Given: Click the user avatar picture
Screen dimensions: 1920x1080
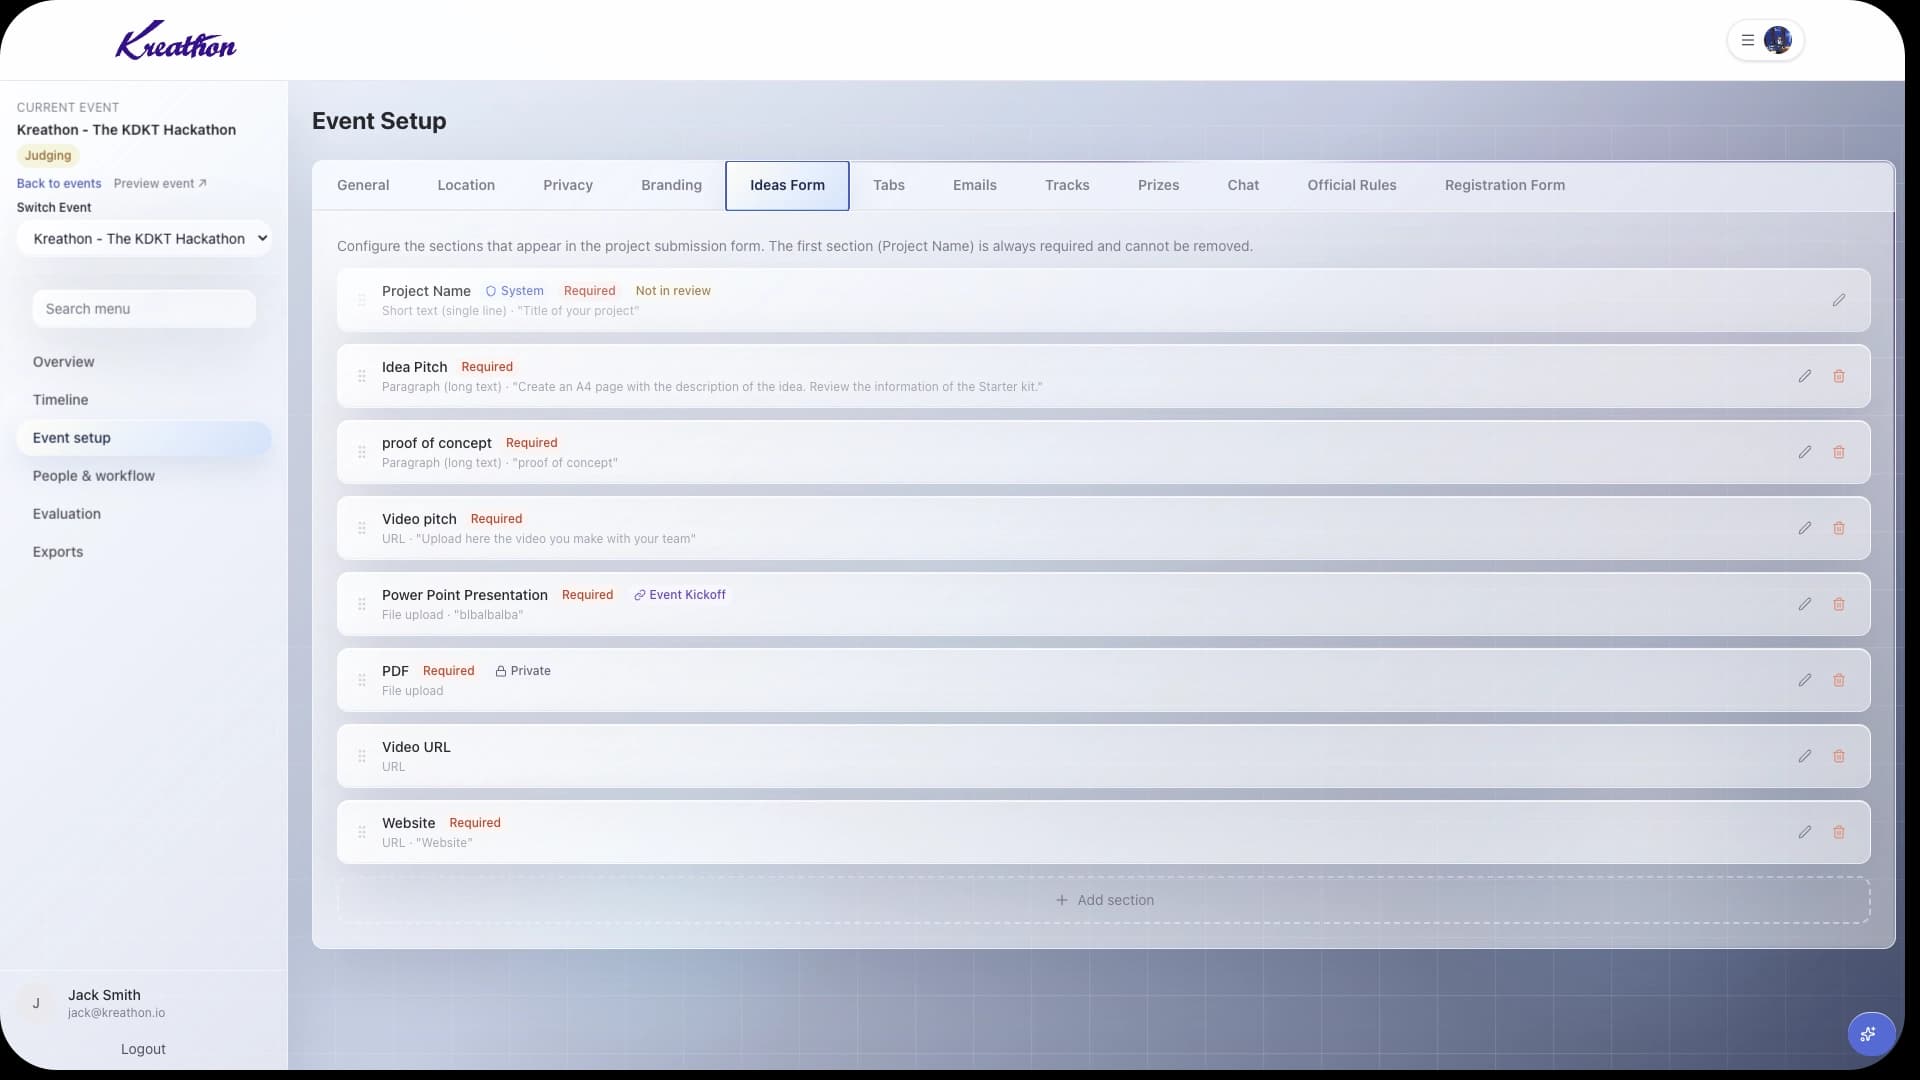Looking at the screenshot, I should click(x=1777, y=40).
